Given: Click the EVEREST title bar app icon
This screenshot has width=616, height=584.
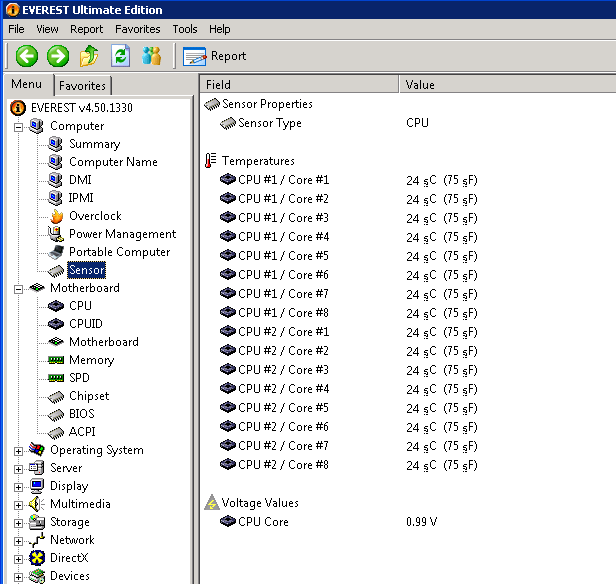Looking at the screenshot, I should 13,9.
